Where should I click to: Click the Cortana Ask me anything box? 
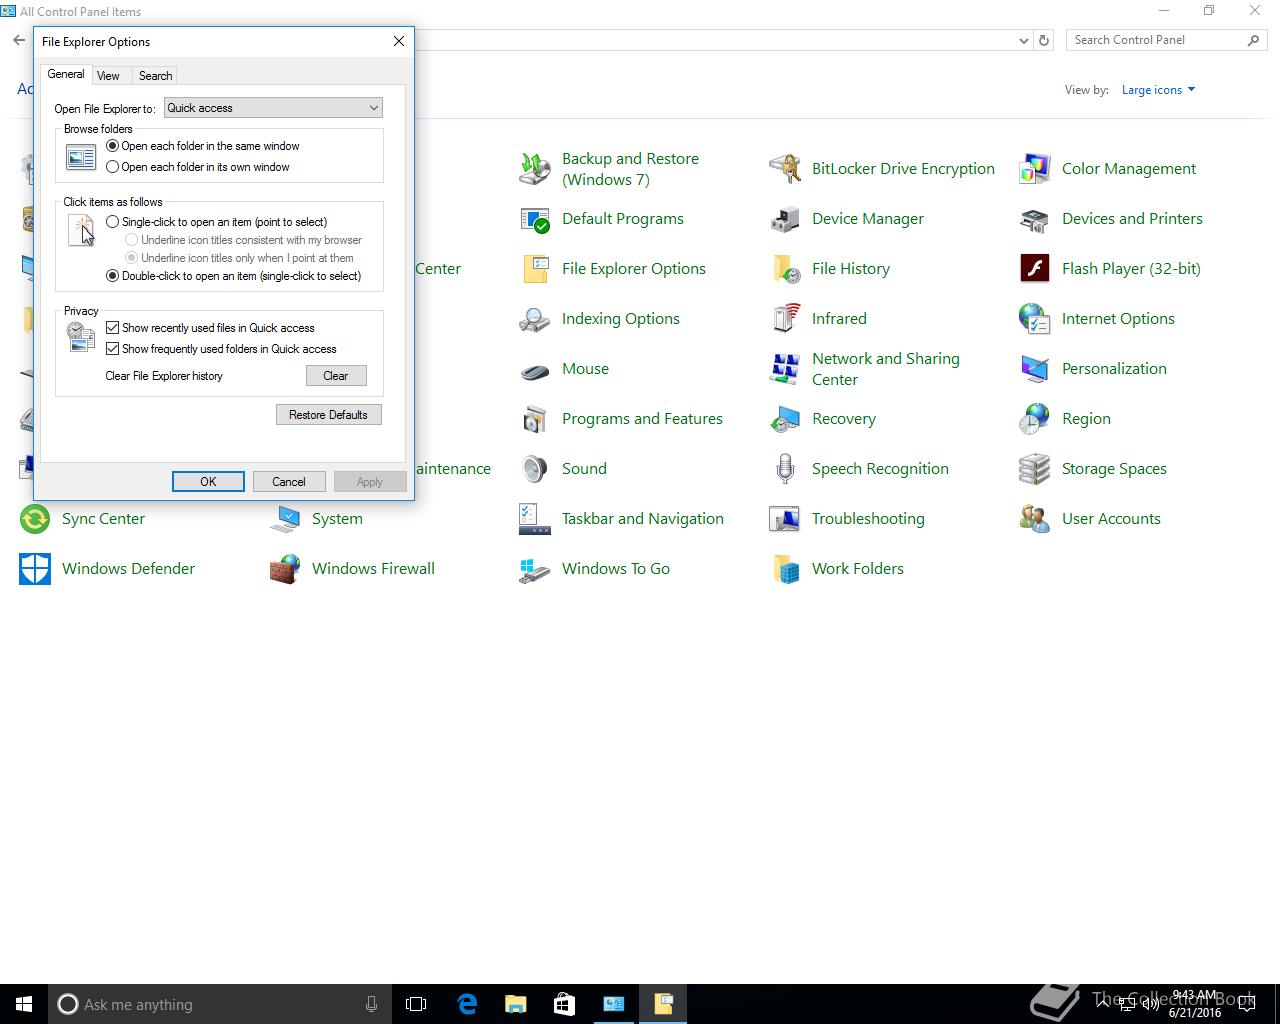point(220,1004)
